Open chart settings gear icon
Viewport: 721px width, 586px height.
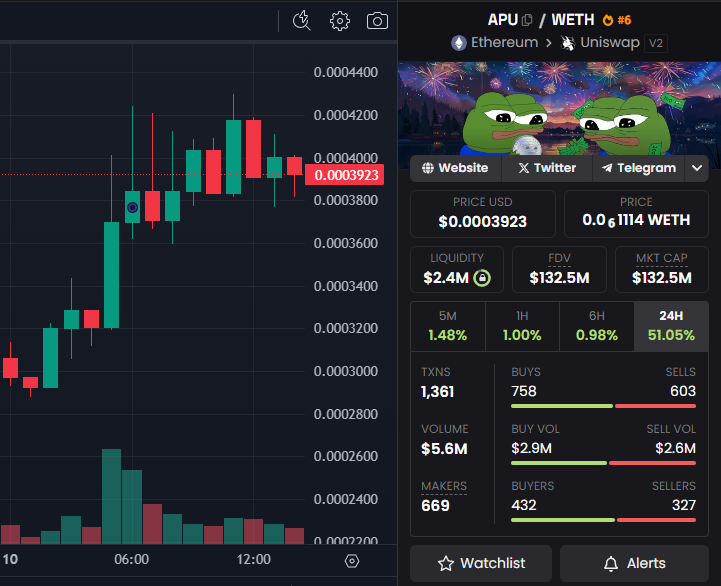pyautogui.click(x=340, y=21)
